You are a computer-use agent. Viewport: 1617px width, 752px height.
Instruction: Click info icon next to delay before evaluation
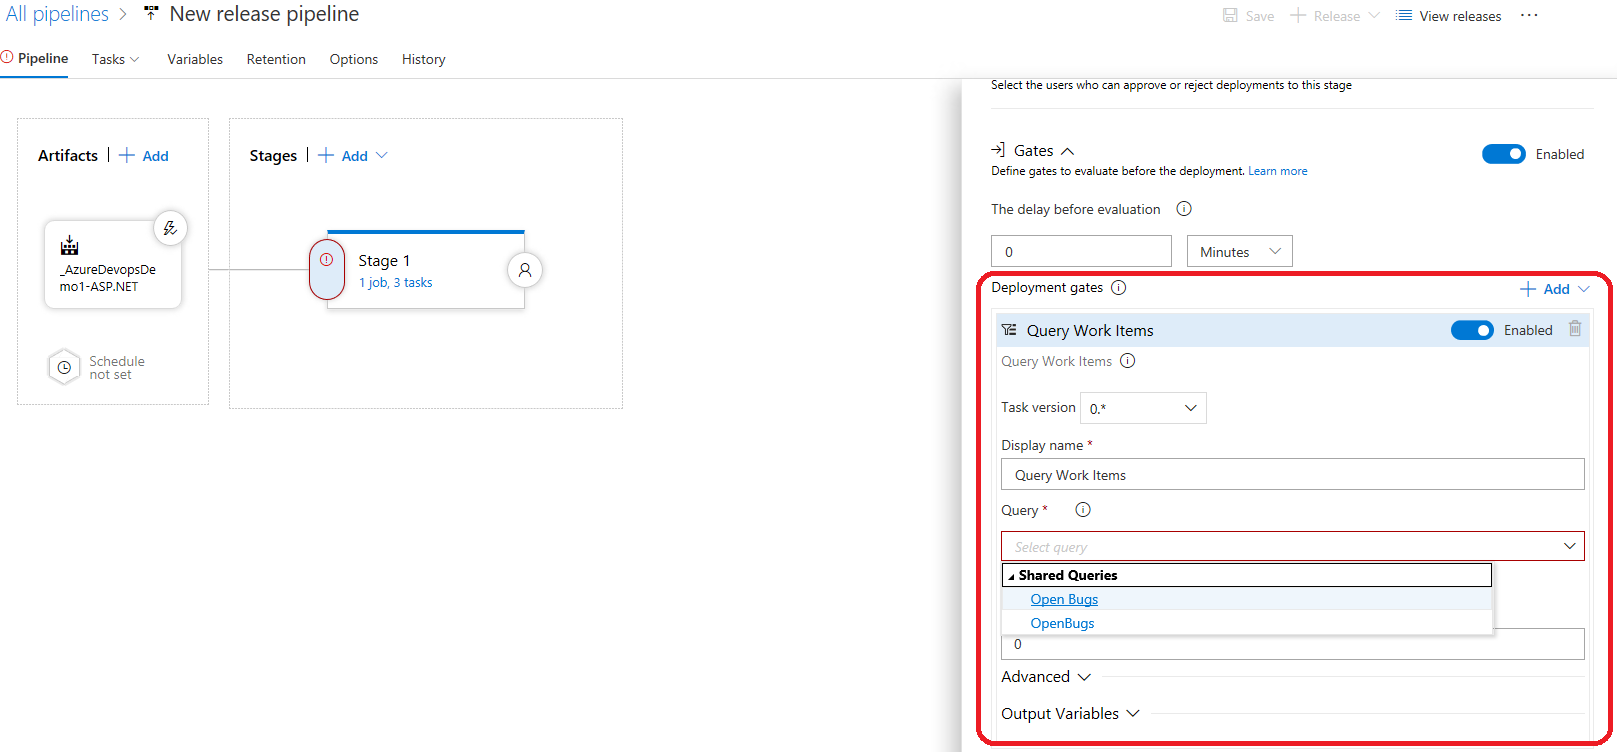[x=1184, y=209]
